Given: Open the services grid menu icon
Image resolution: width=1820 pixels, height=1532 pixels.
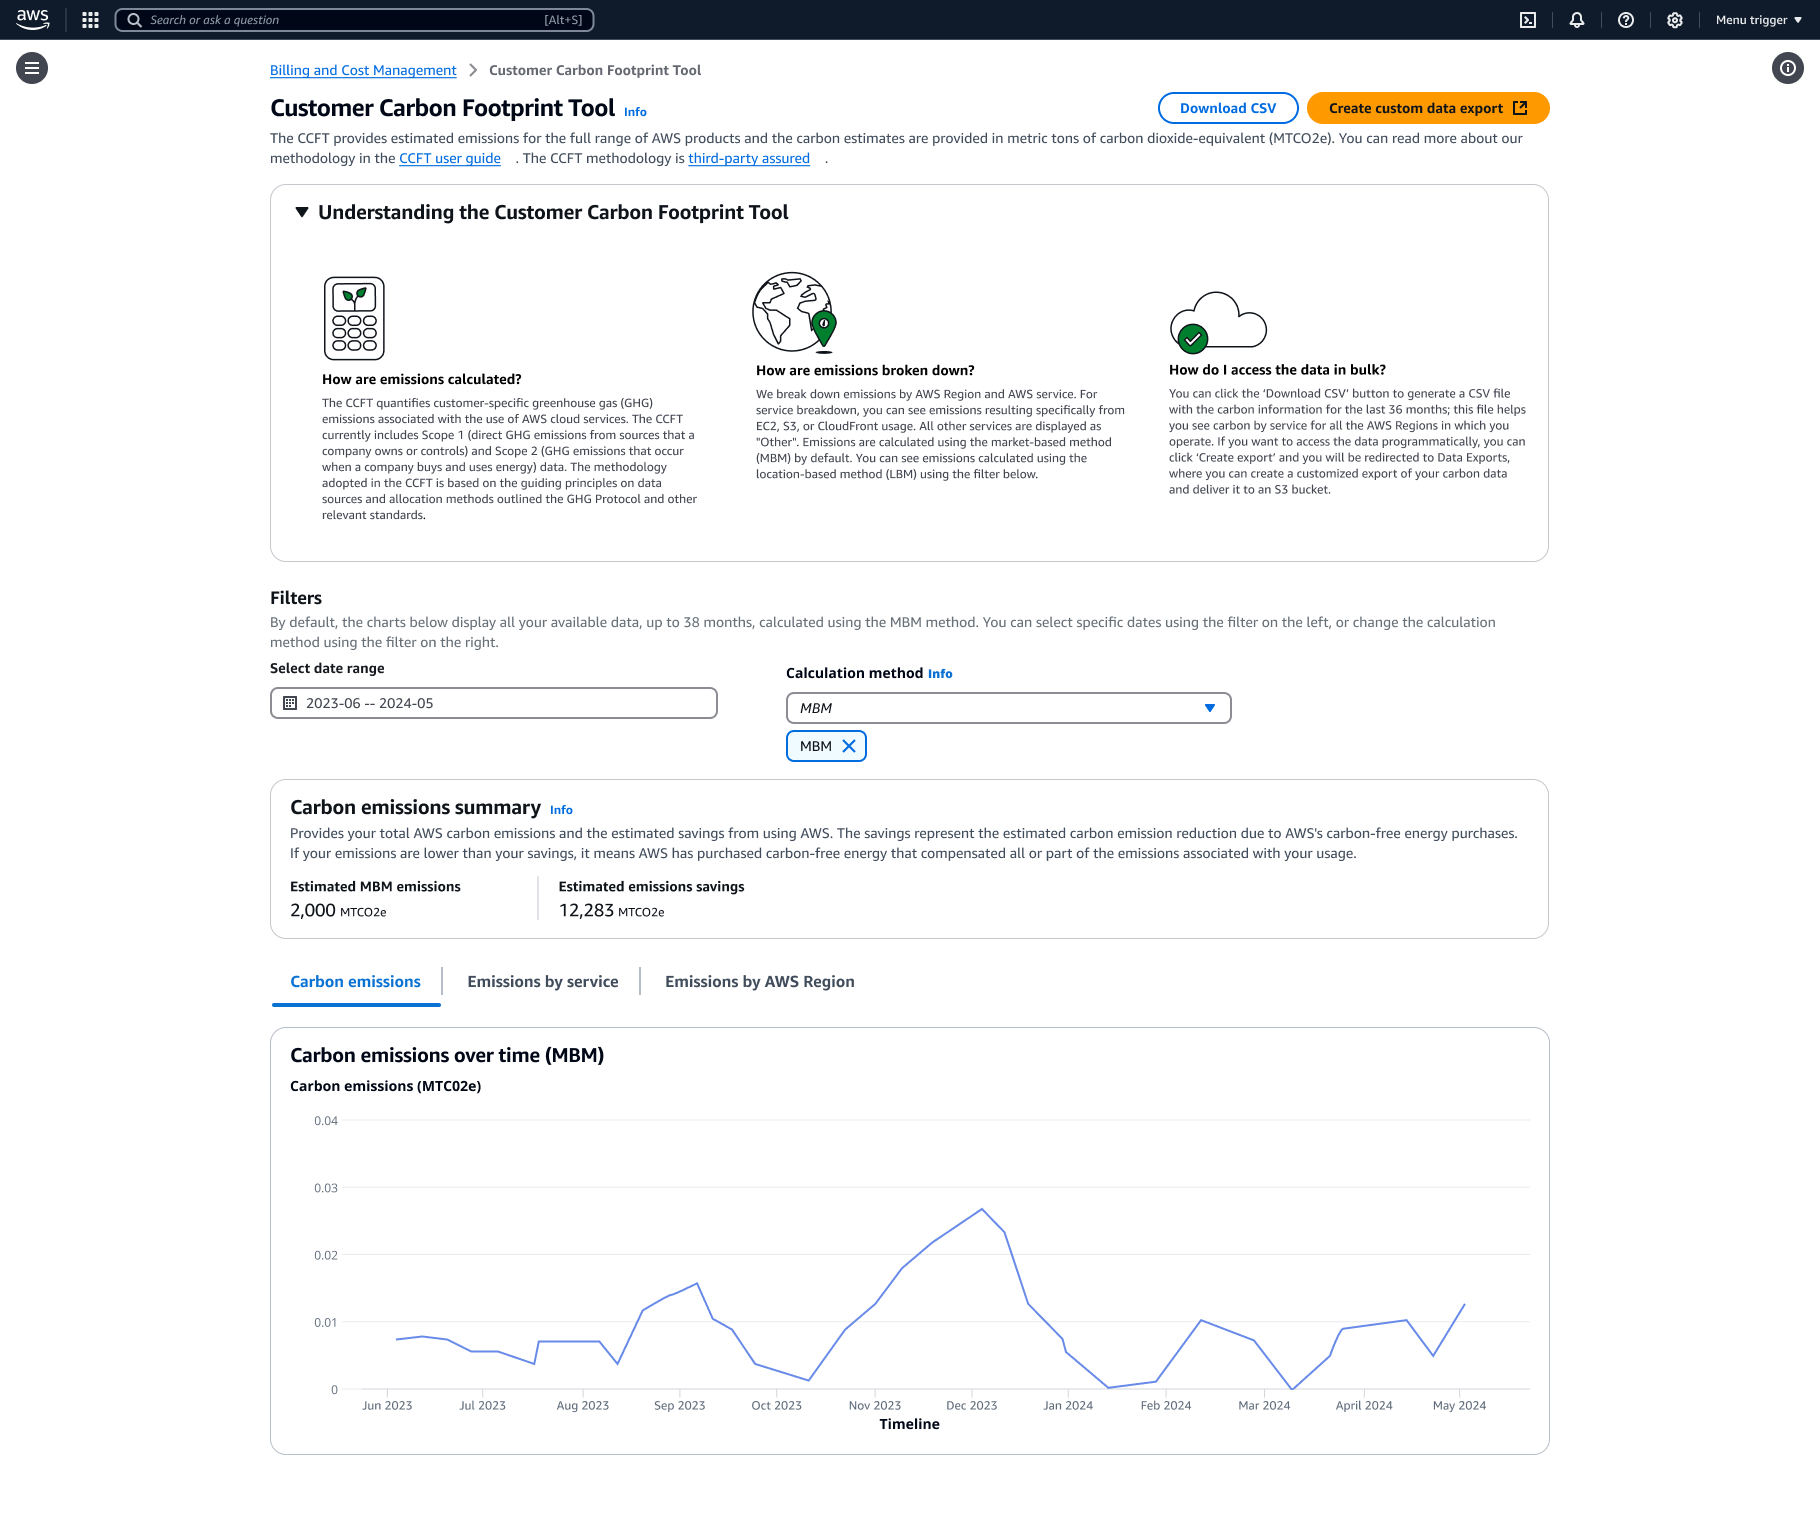Looking at the screenshot, I should point(90,20).
